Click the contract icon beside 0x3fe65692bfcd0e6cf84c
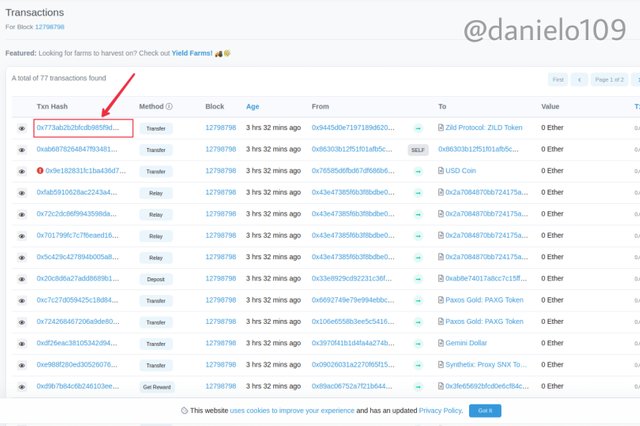 (x=441, y=386)
